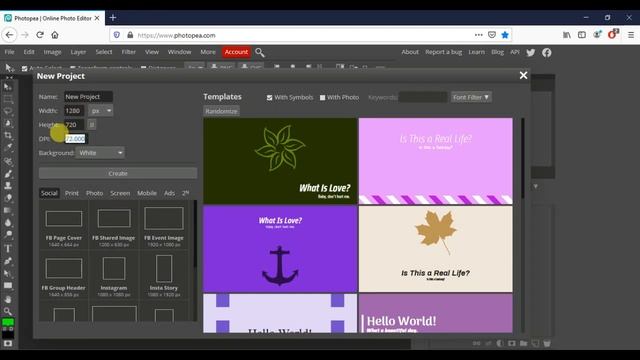Enable With Photo checkbox
Screen dimensions: 640x360
click(322, 98)
